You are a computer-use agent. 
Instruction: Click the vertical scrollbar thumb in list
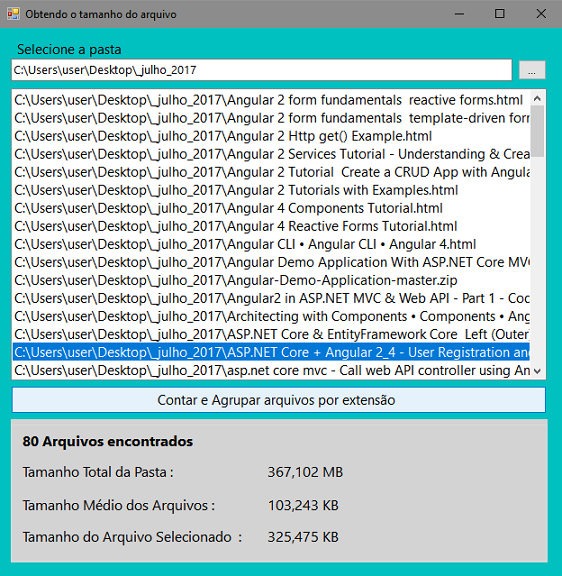click(x=537, y=131)
